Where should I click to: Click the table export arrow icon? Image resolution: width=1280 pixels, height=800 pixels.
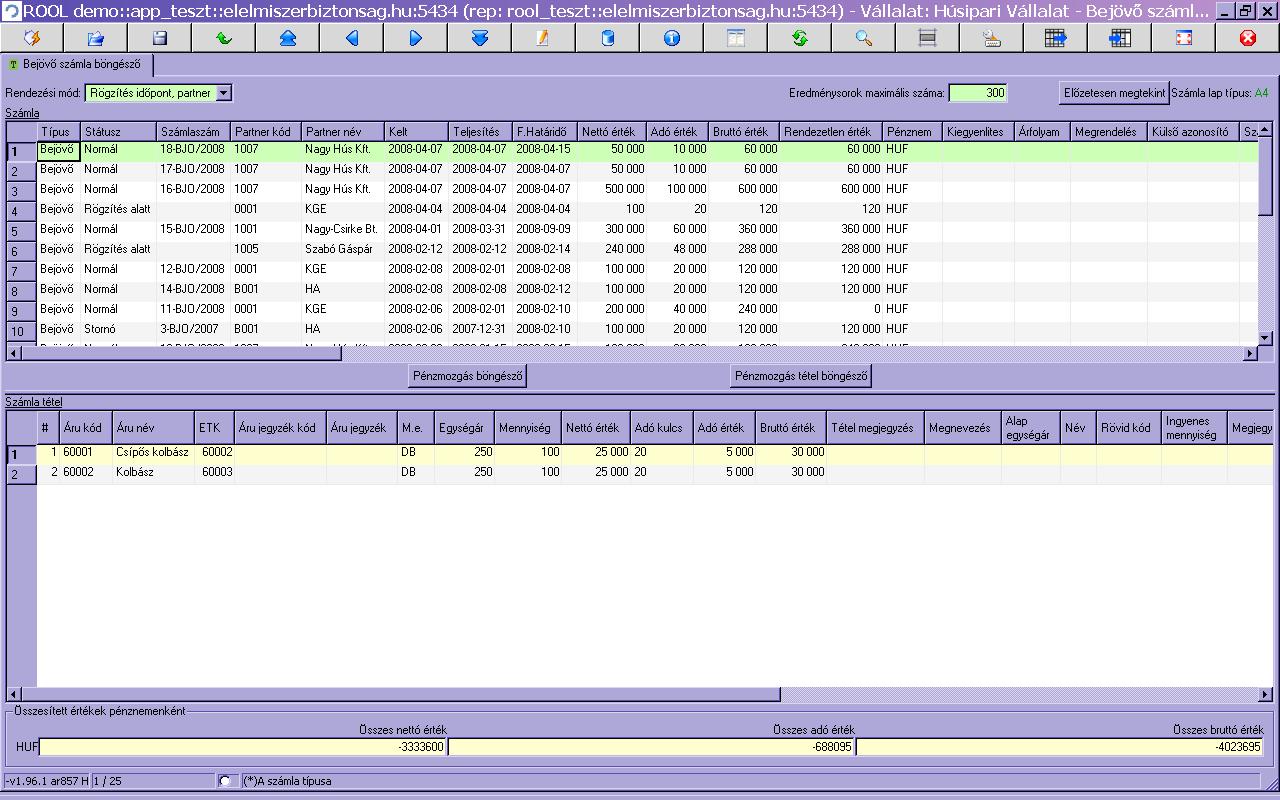[1056, 38]
